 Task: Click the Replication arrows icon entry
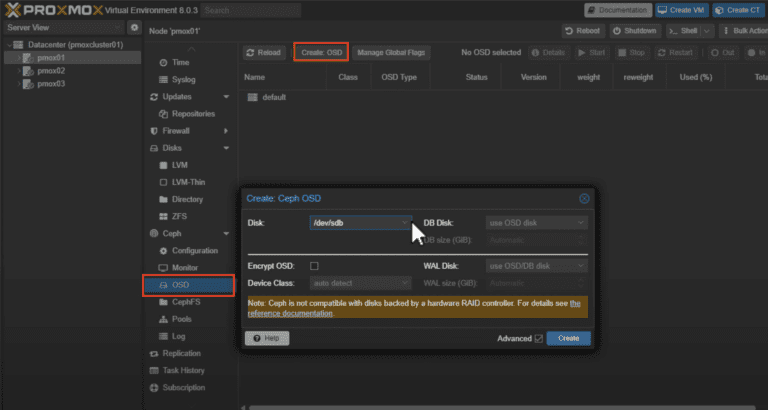tap(154, 353)
